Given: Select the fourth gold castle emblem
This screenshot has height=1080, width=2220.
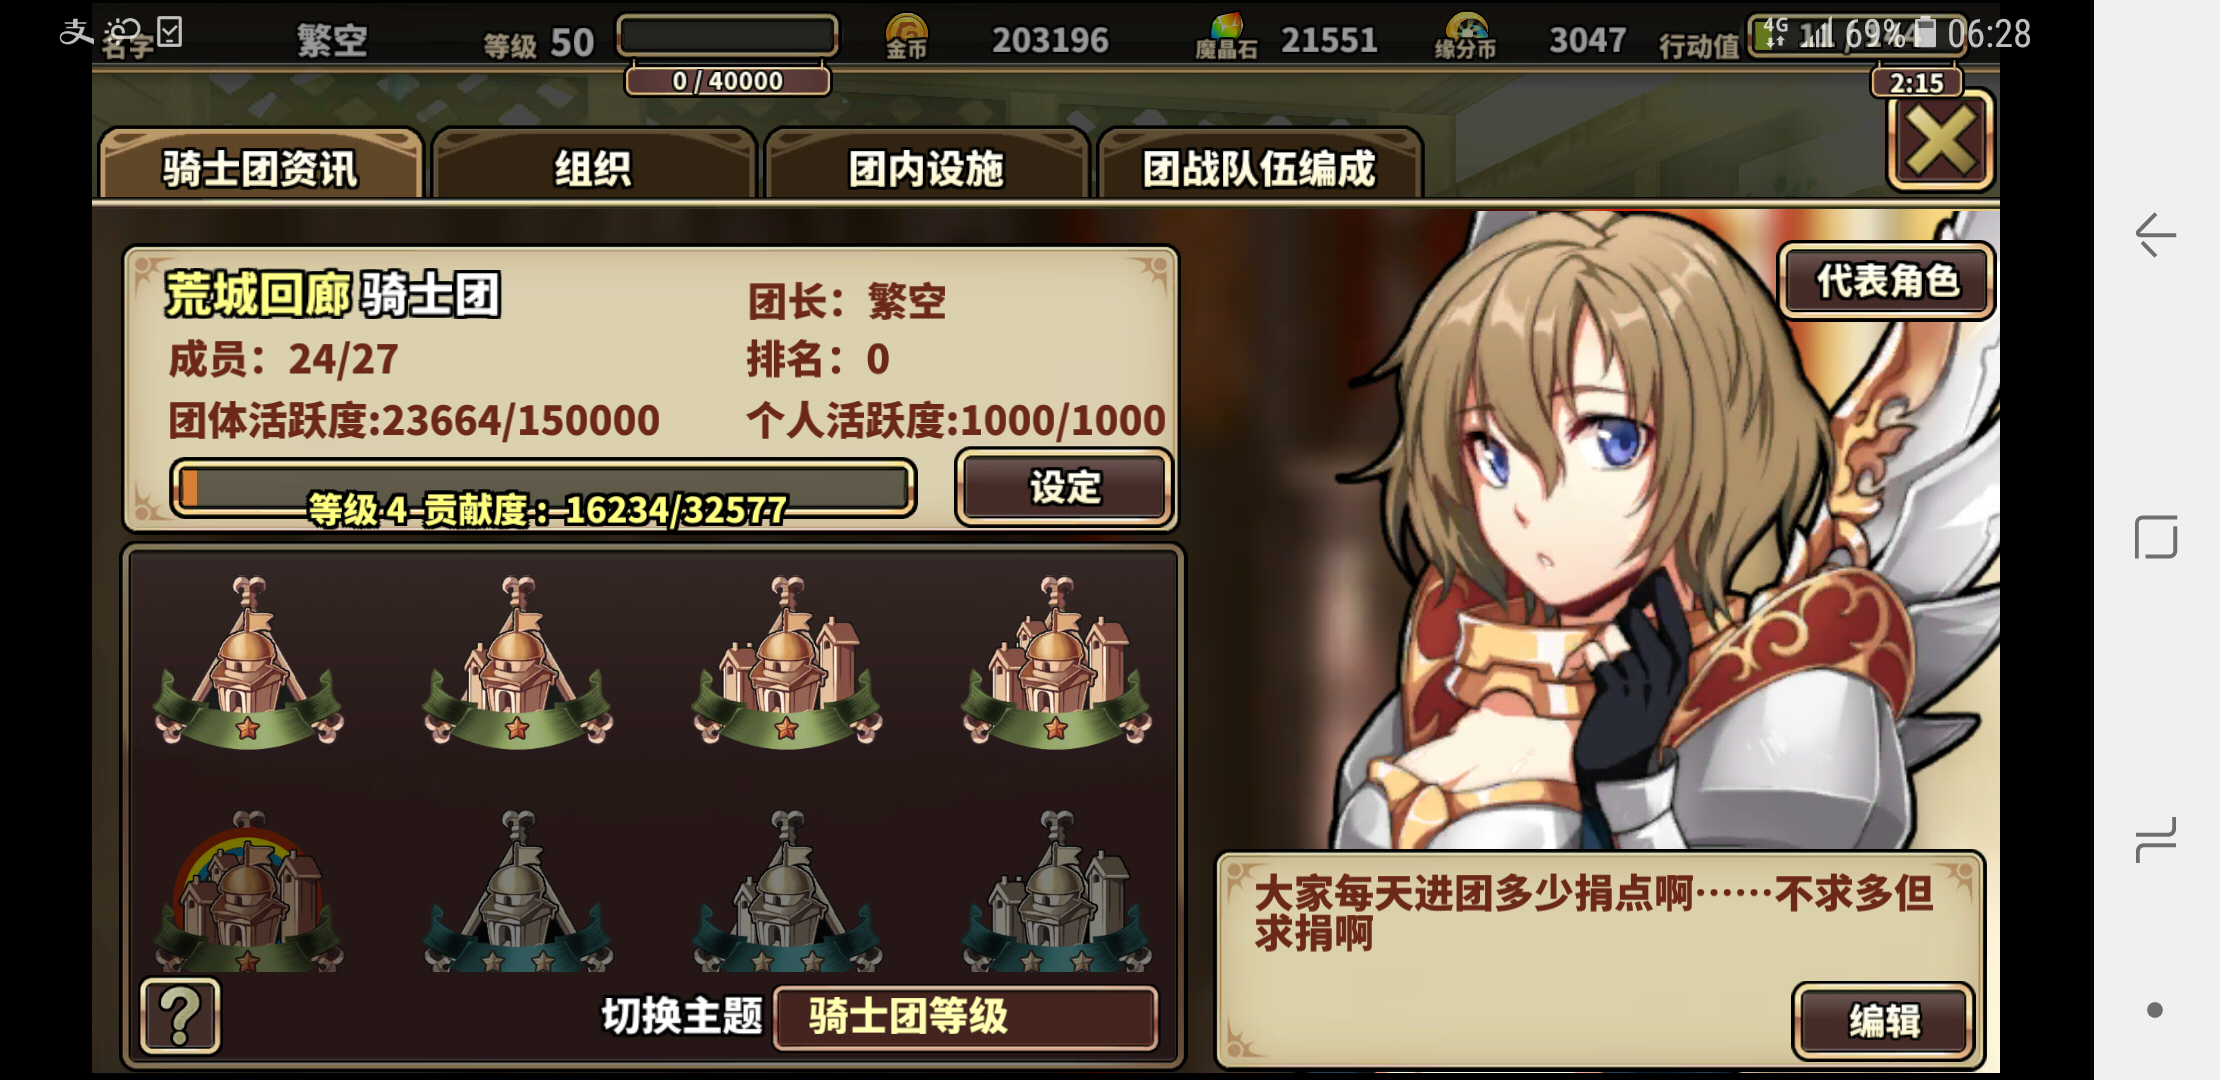Looking at the screenshot, I should point(1056,662).
